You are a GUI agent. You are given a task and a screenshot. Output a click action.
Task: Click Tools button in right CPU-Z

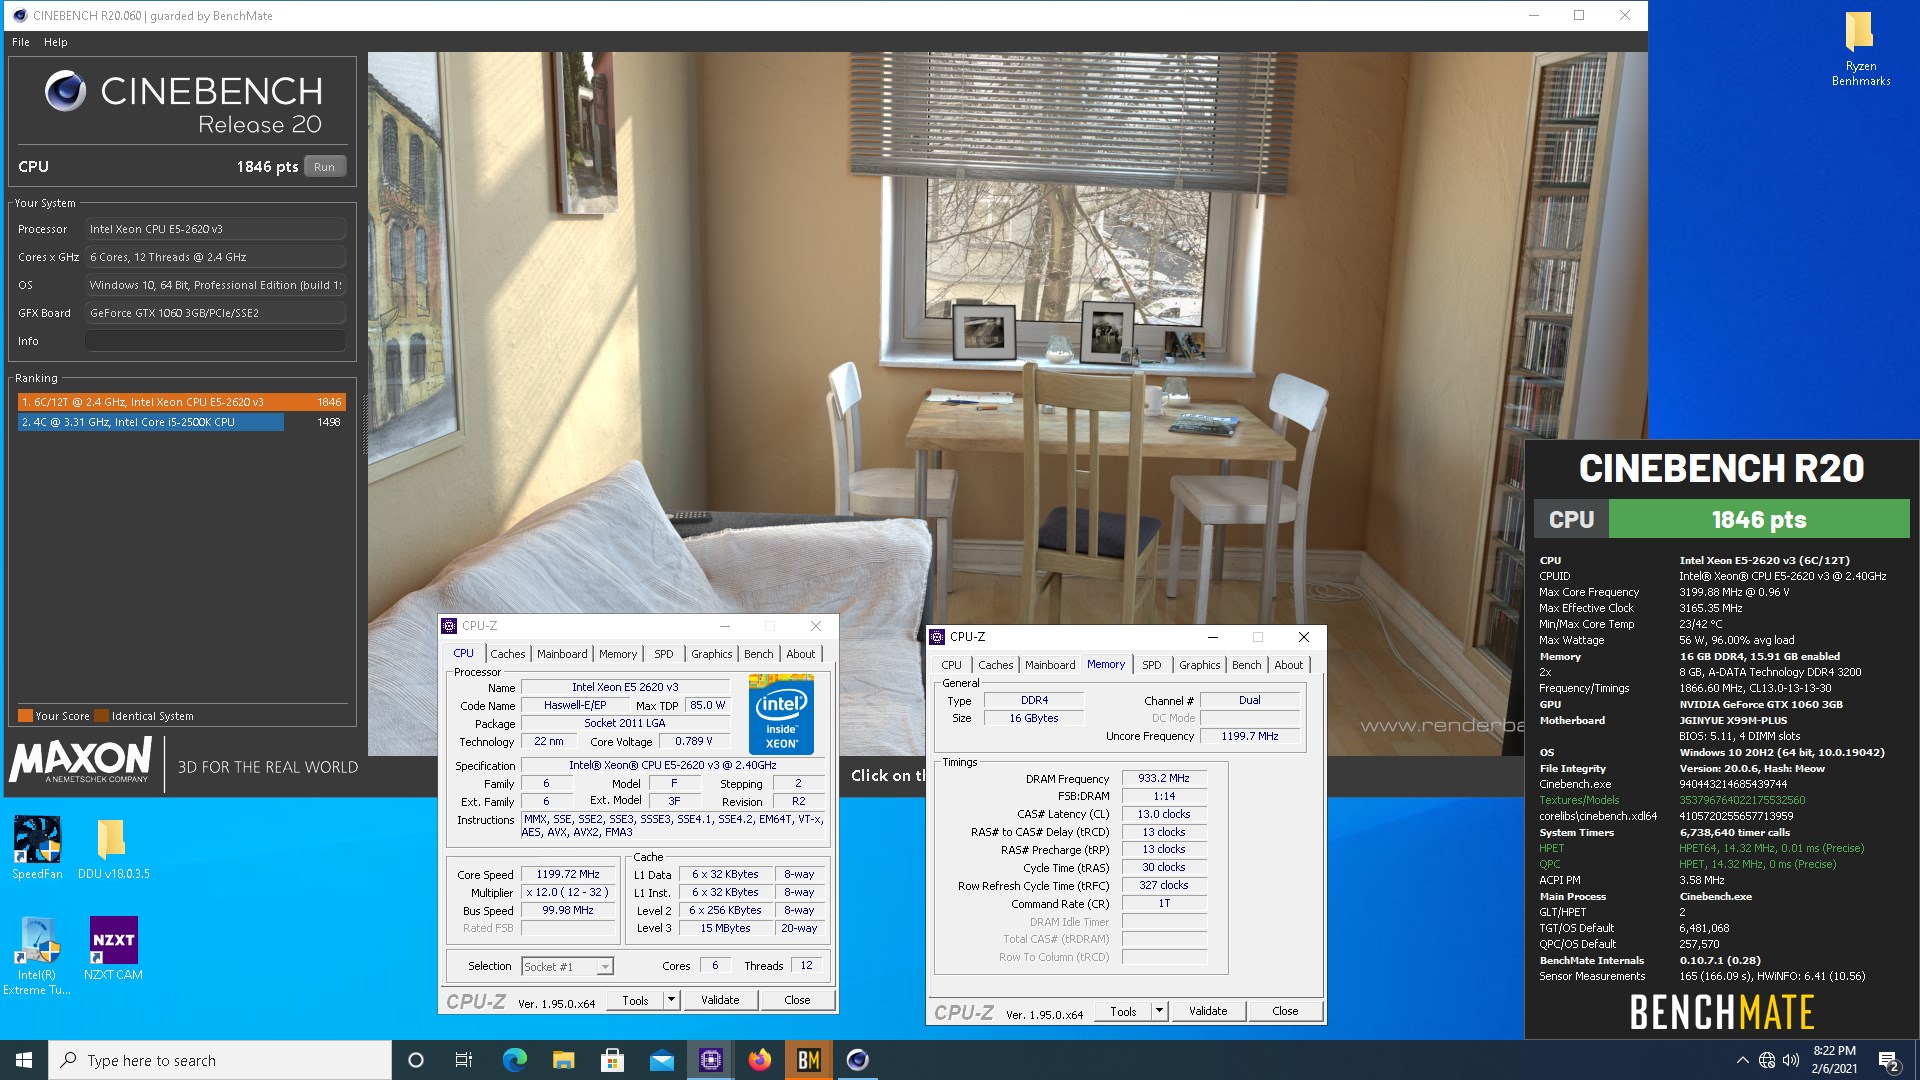pos(1123,1011)
